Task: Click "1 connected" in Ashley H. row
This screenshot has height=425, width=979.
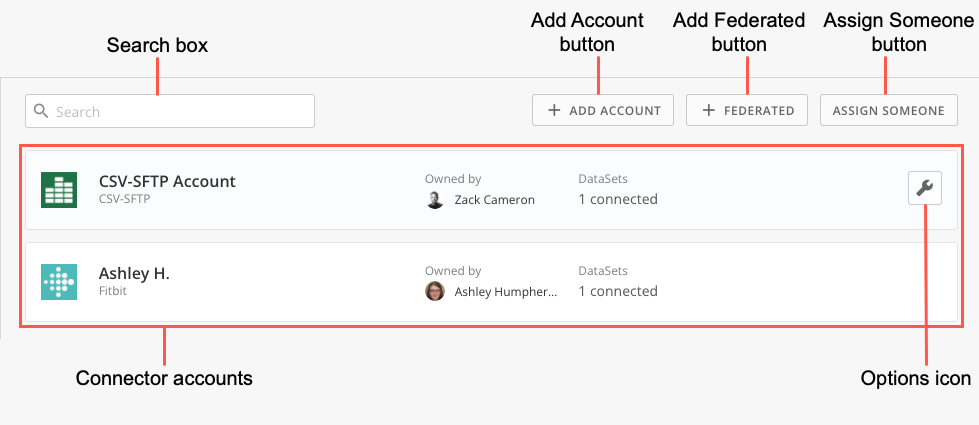Action: click(x=618, y=291)
